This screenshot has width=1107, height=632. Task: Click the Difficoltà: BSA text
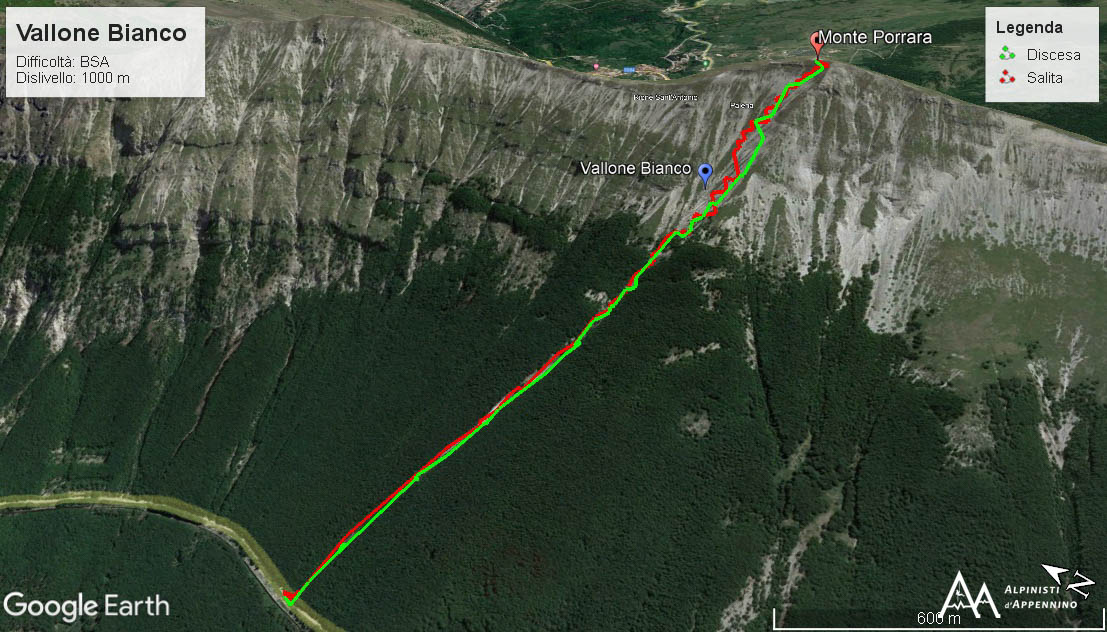coord(62,62)
